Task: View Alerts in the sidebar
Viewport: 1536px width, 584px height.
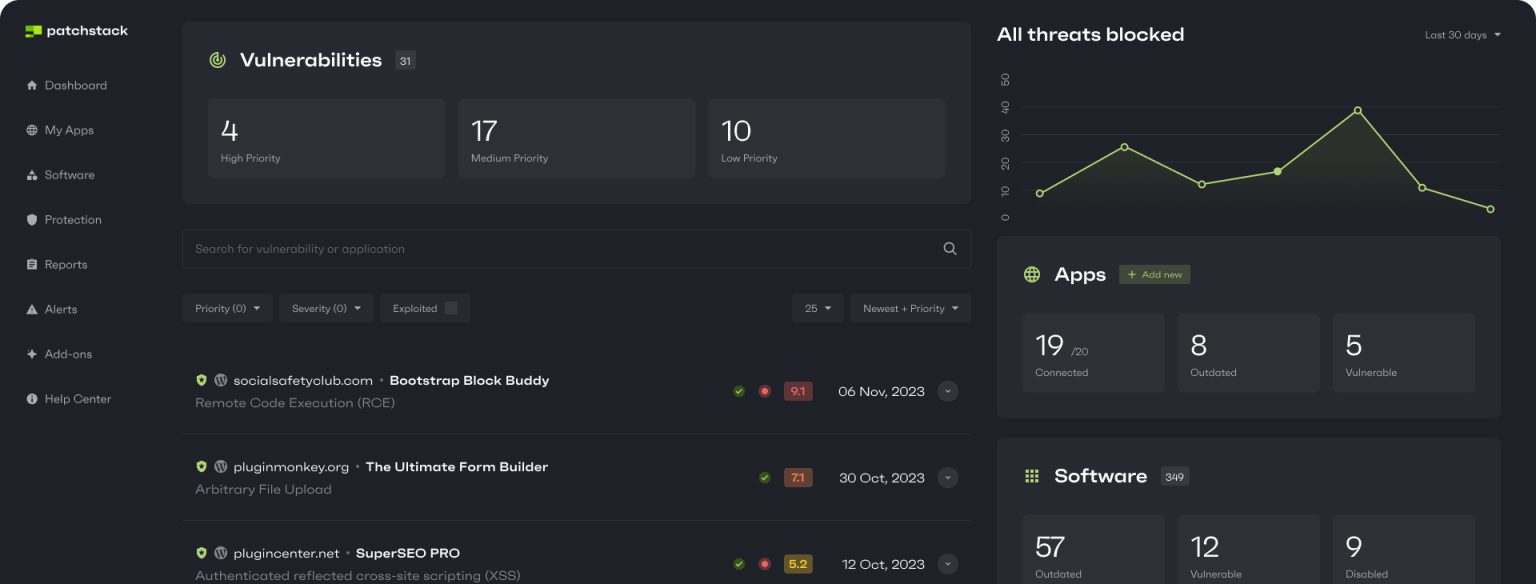Action: tap(61, 309)
